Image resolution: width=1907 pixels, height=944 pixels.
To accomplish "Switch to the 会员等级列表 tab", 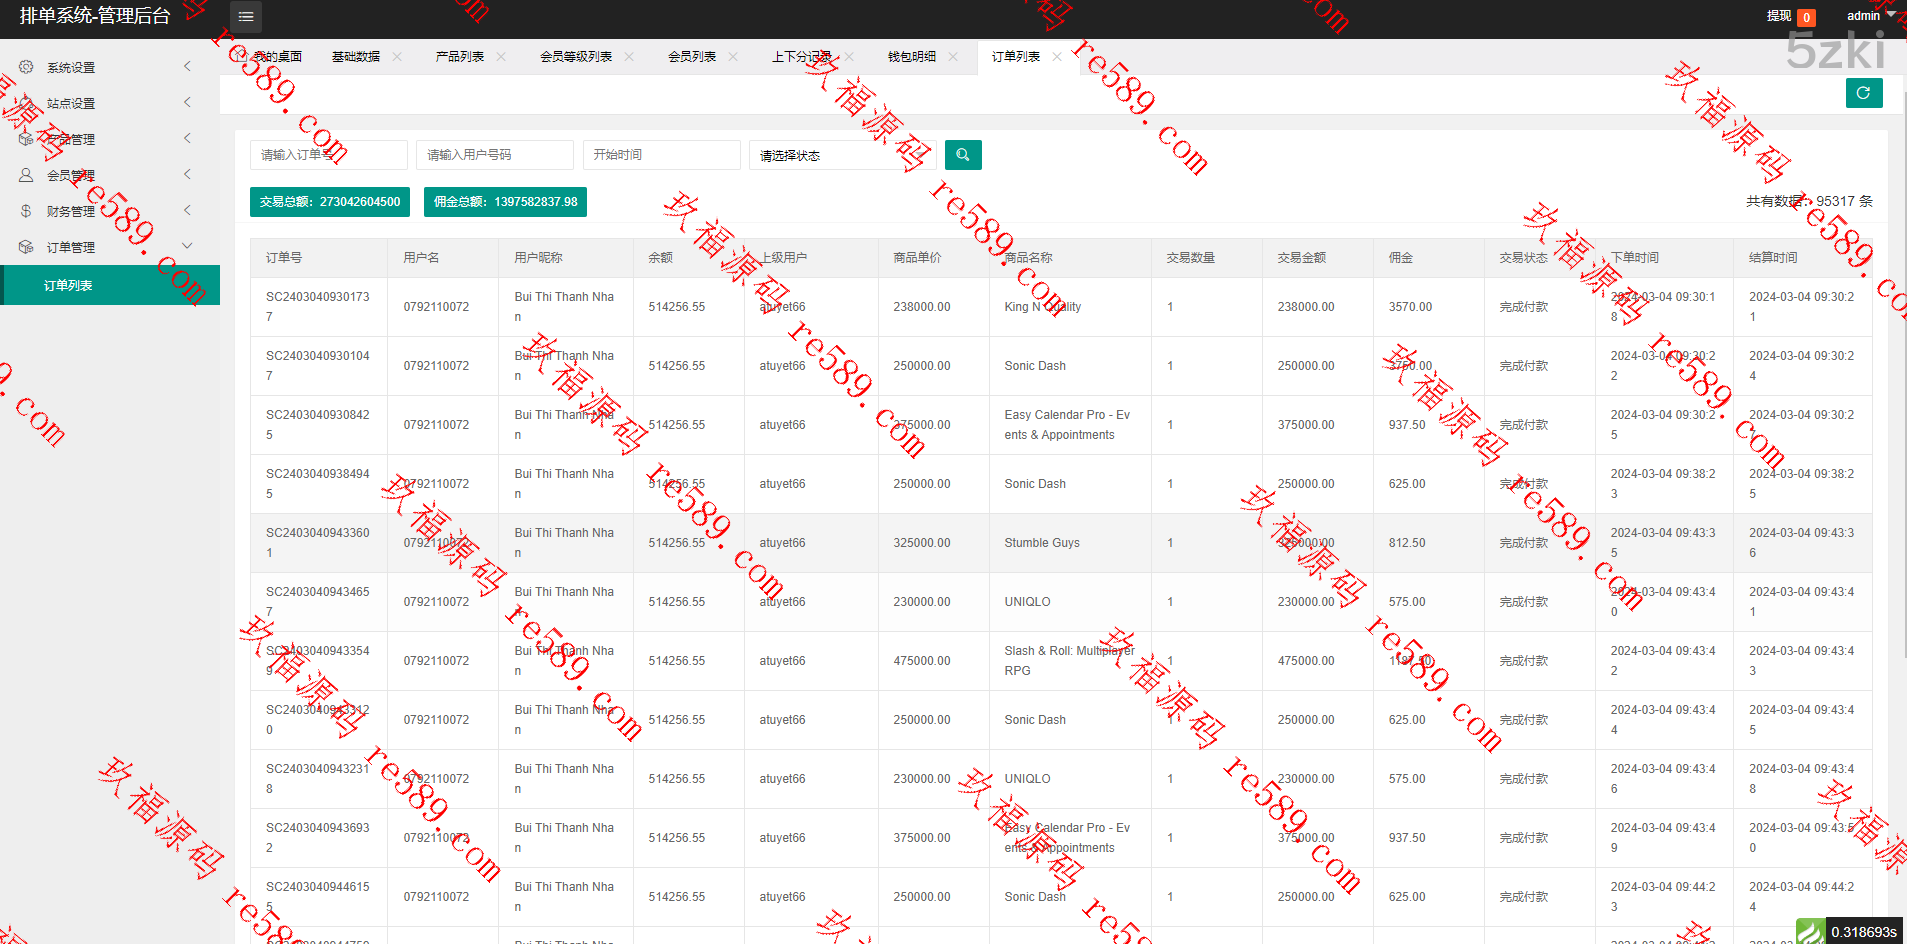I will click(576, 57).
